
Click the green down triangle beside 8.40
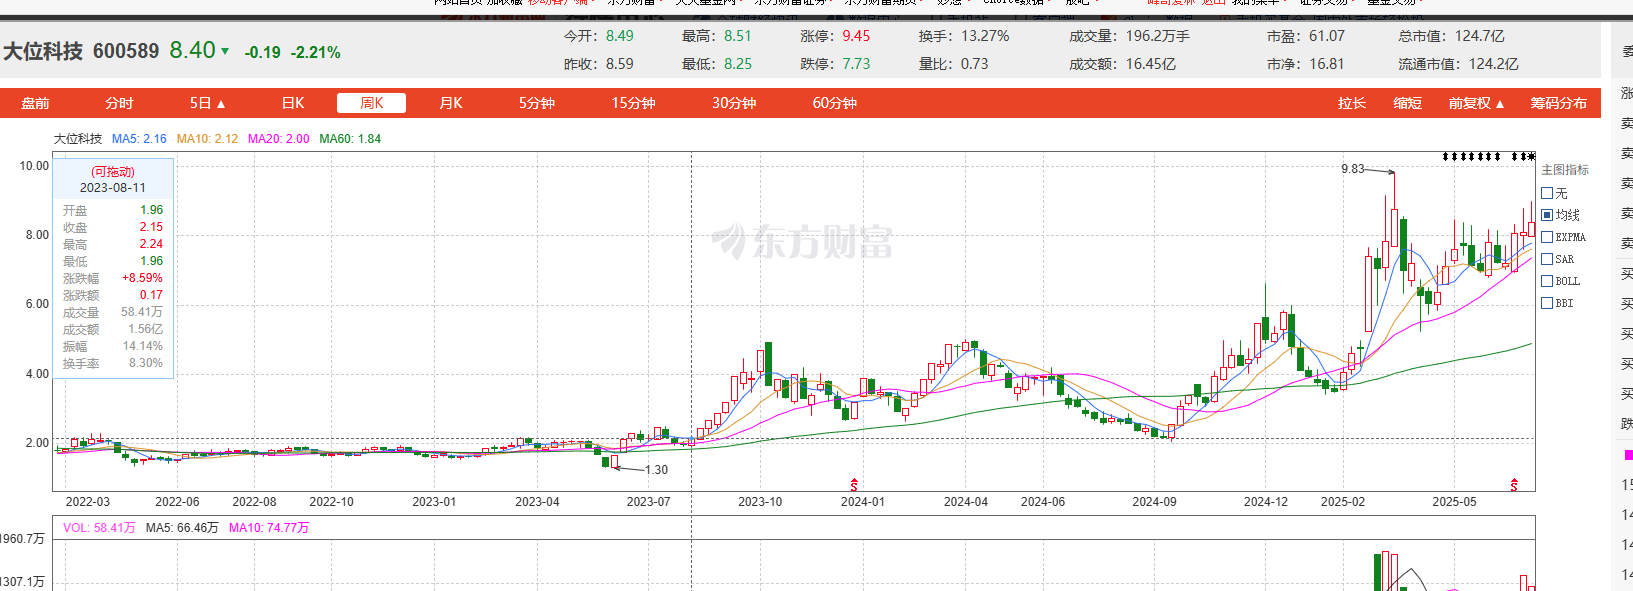coord(225,51)
